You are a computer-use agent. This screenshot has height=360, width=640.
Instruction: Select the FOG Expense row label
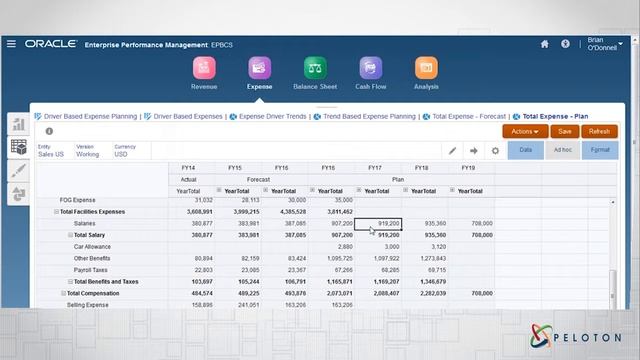[x=78, y=200]
